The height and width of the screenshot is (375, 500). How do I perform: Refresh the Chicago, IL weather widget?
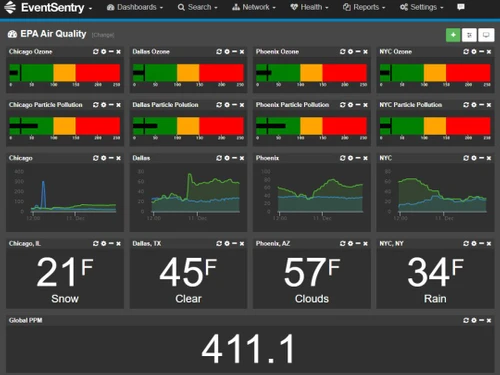(x=96, y=244)
